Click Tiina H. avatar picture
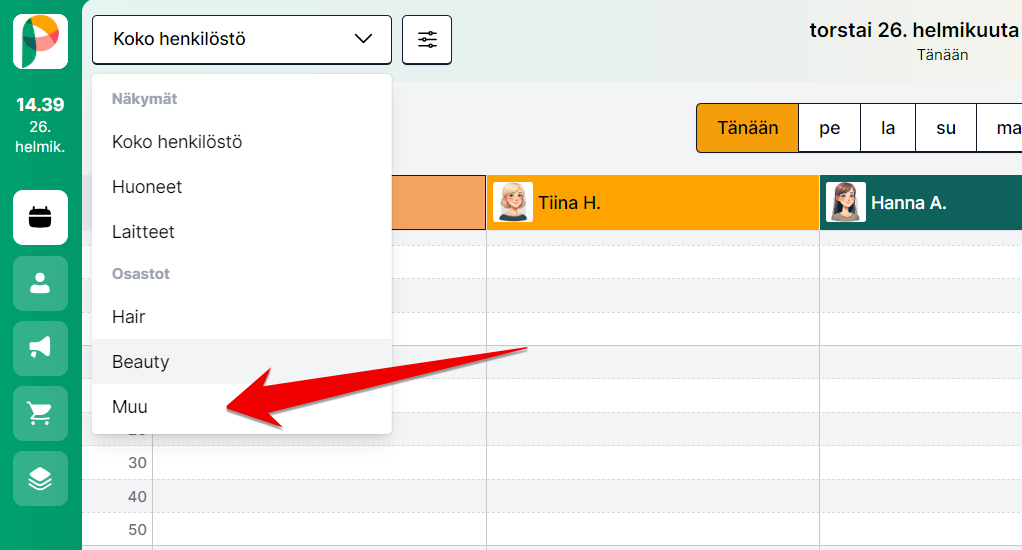 pyautogui.click(x=513, y=202)
